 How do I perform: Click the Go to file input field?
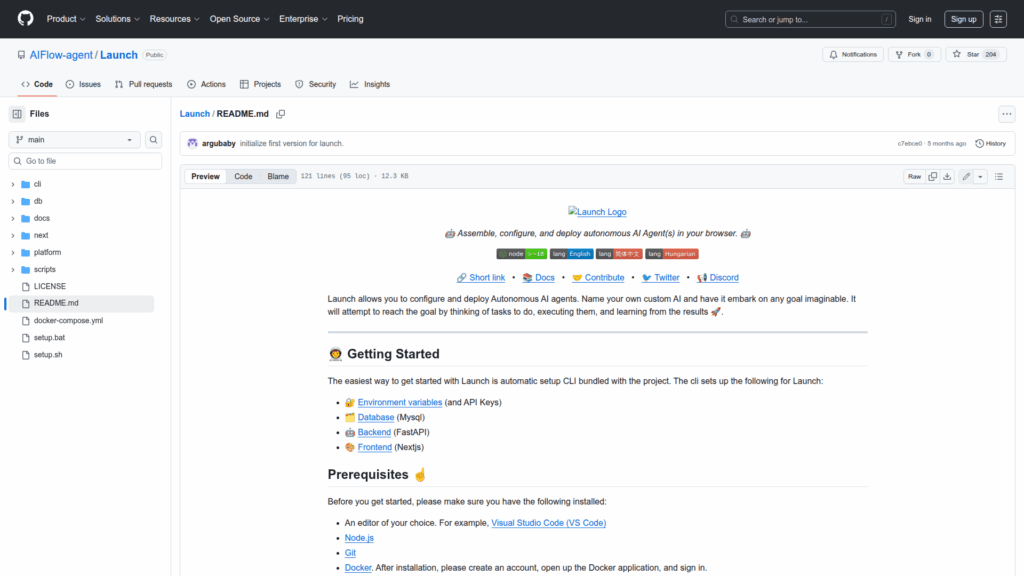coord(85,161)
